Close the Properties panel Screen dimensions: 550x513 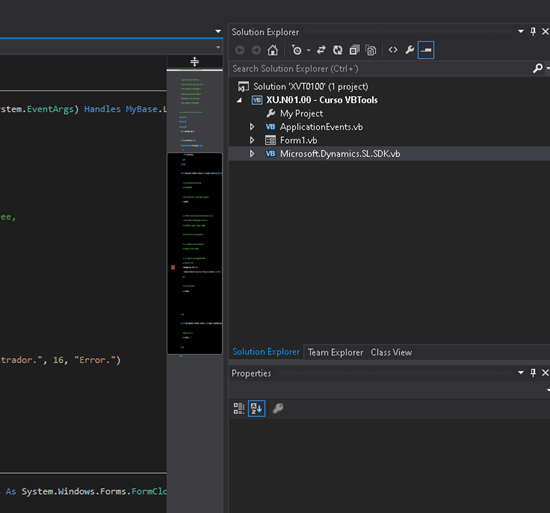tap(545, 372)
